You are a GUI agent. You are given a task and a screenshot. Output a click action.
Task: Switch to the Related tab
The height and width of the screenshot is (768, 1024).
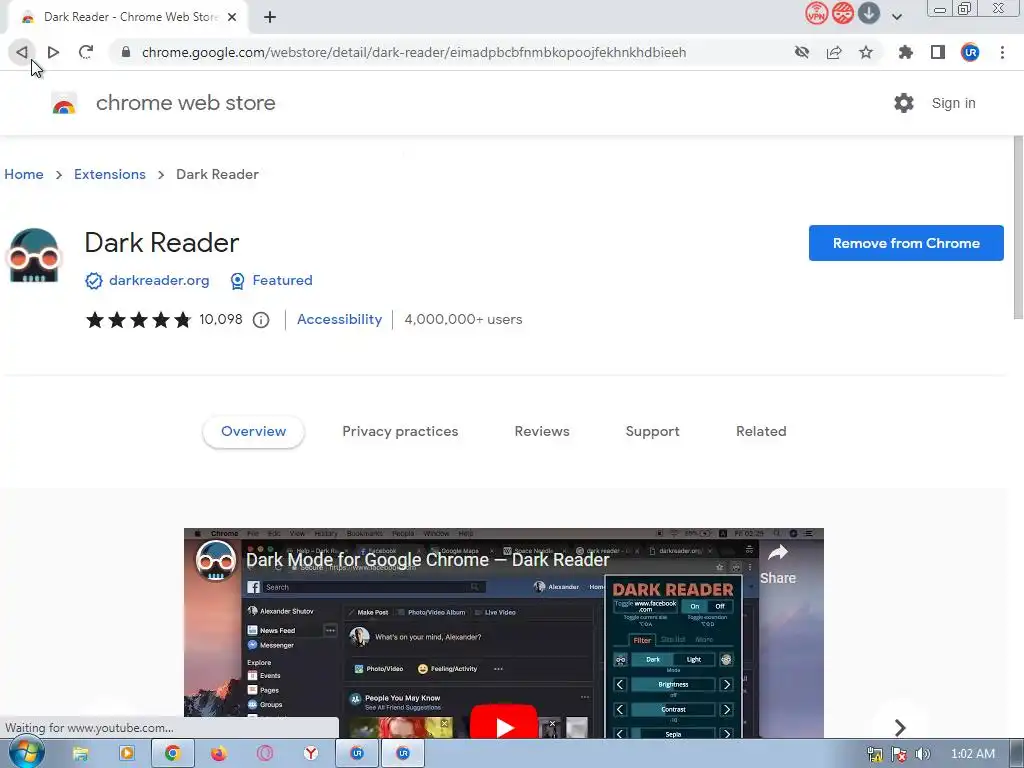tap(761, 431)
